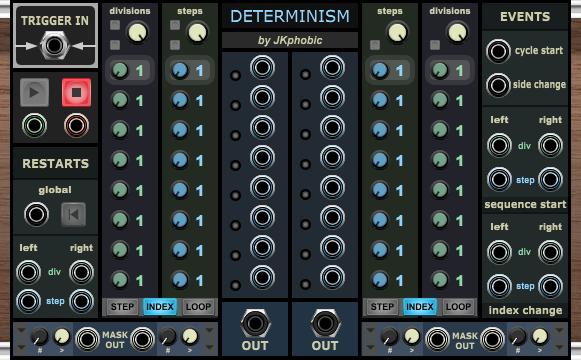Click the play button

34,92
